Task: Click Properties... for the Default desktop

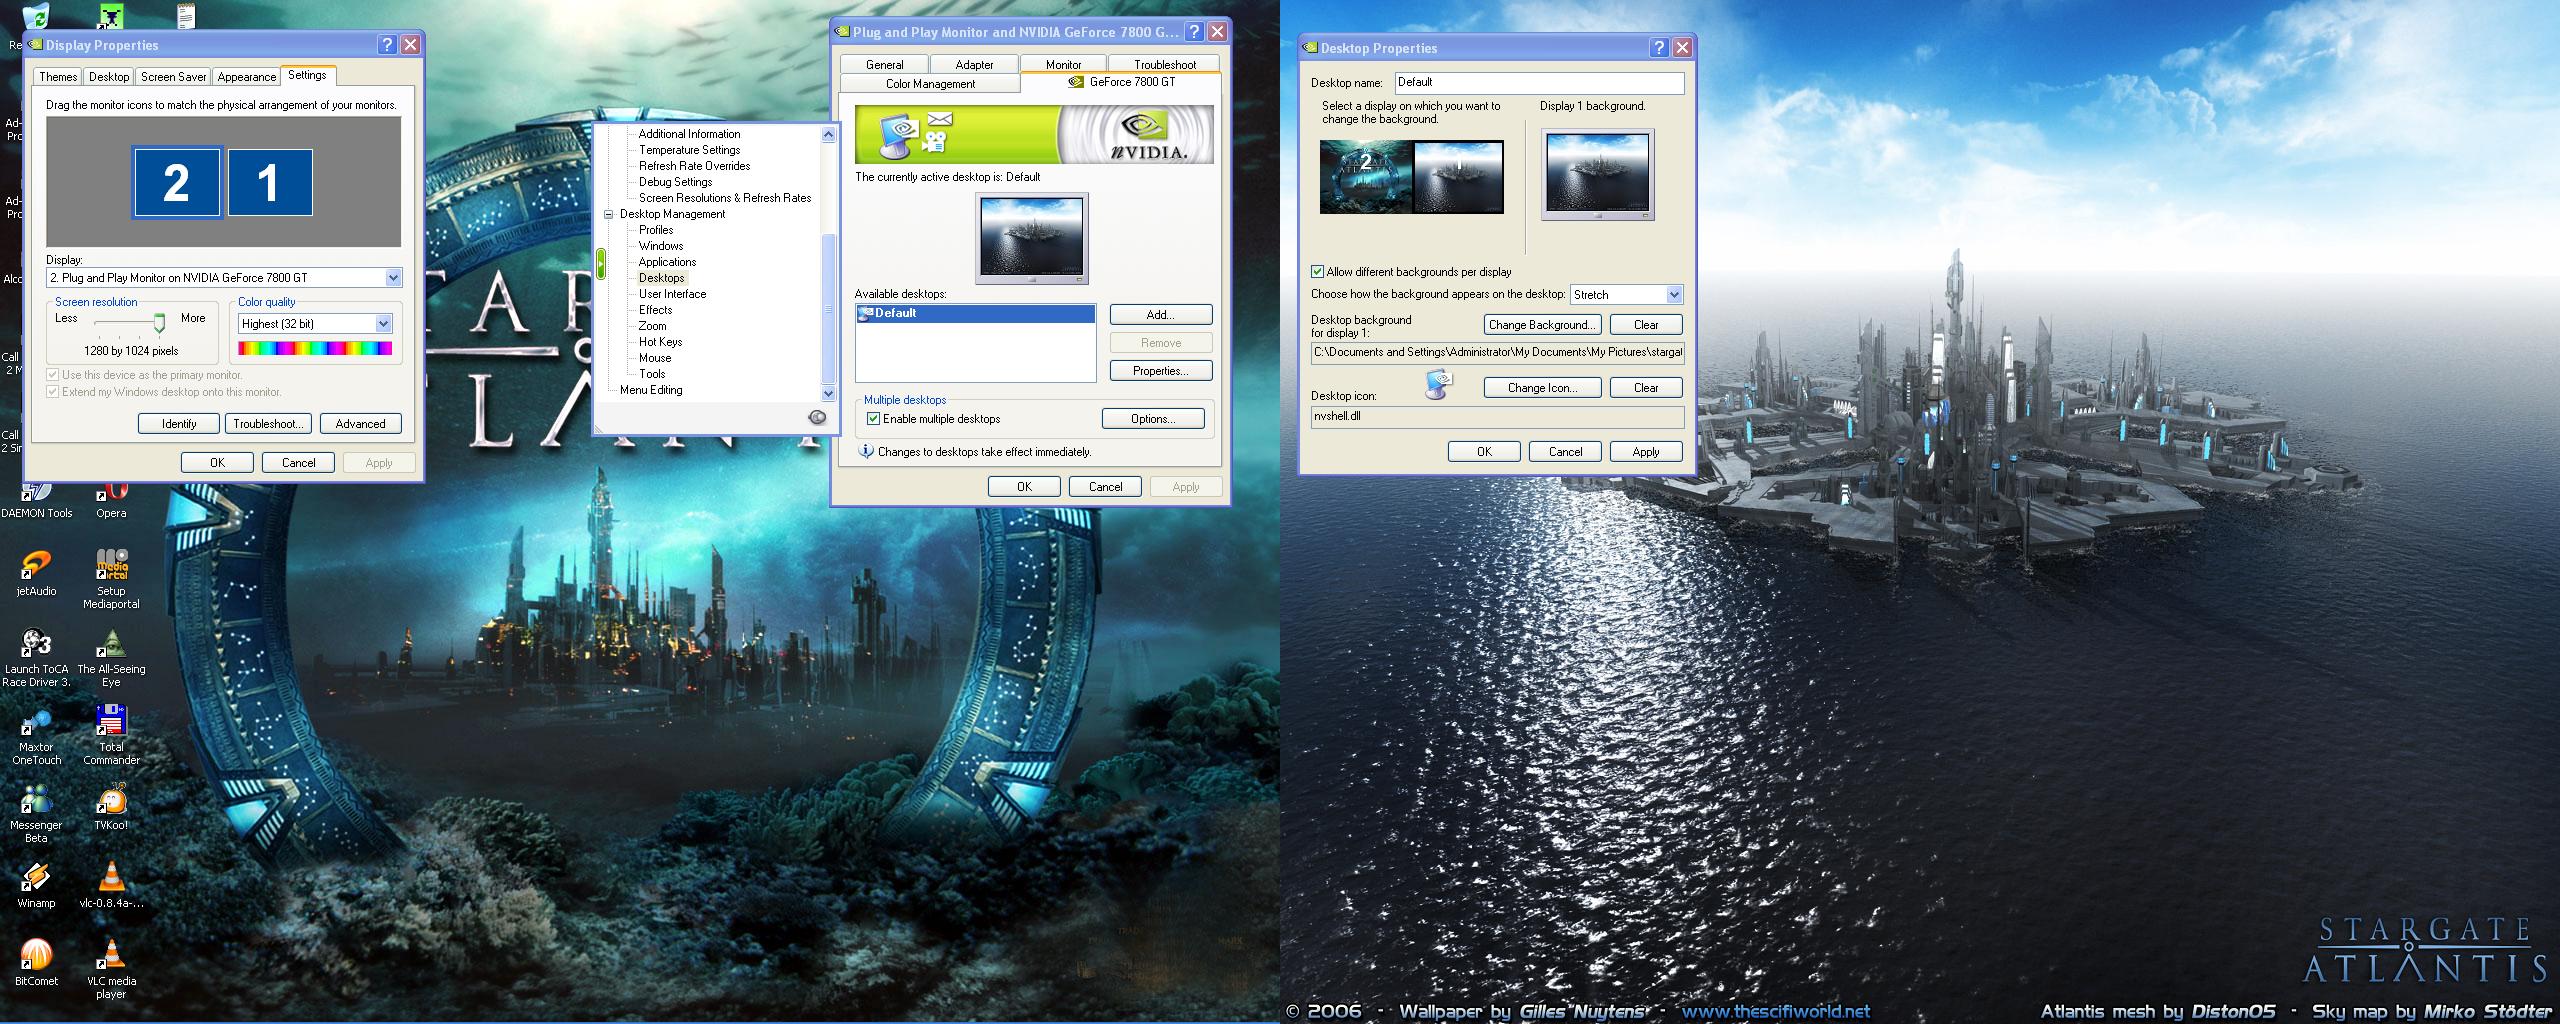Action: pyautogui.click(x=1161, y=371)
